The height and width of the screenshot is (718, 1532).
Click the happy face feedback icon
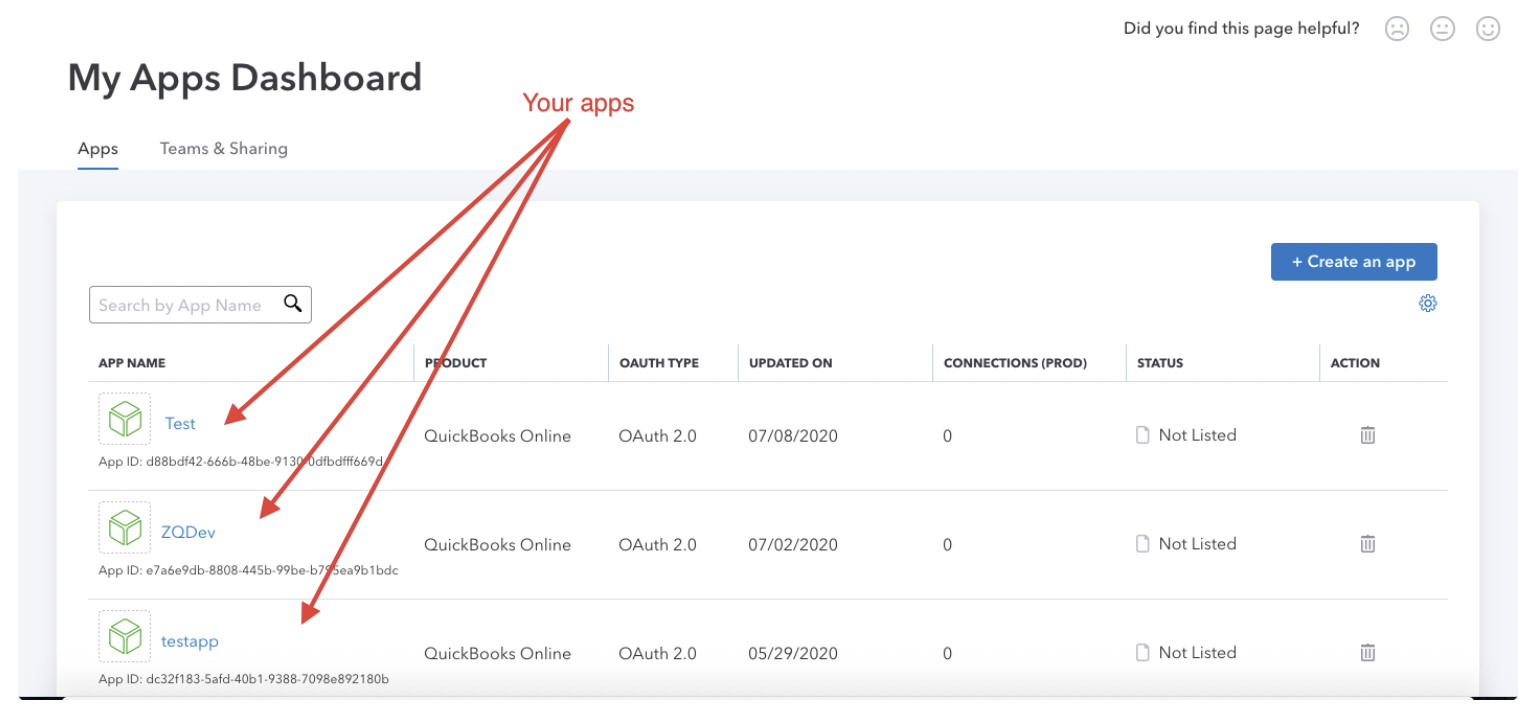(1488, 29)
